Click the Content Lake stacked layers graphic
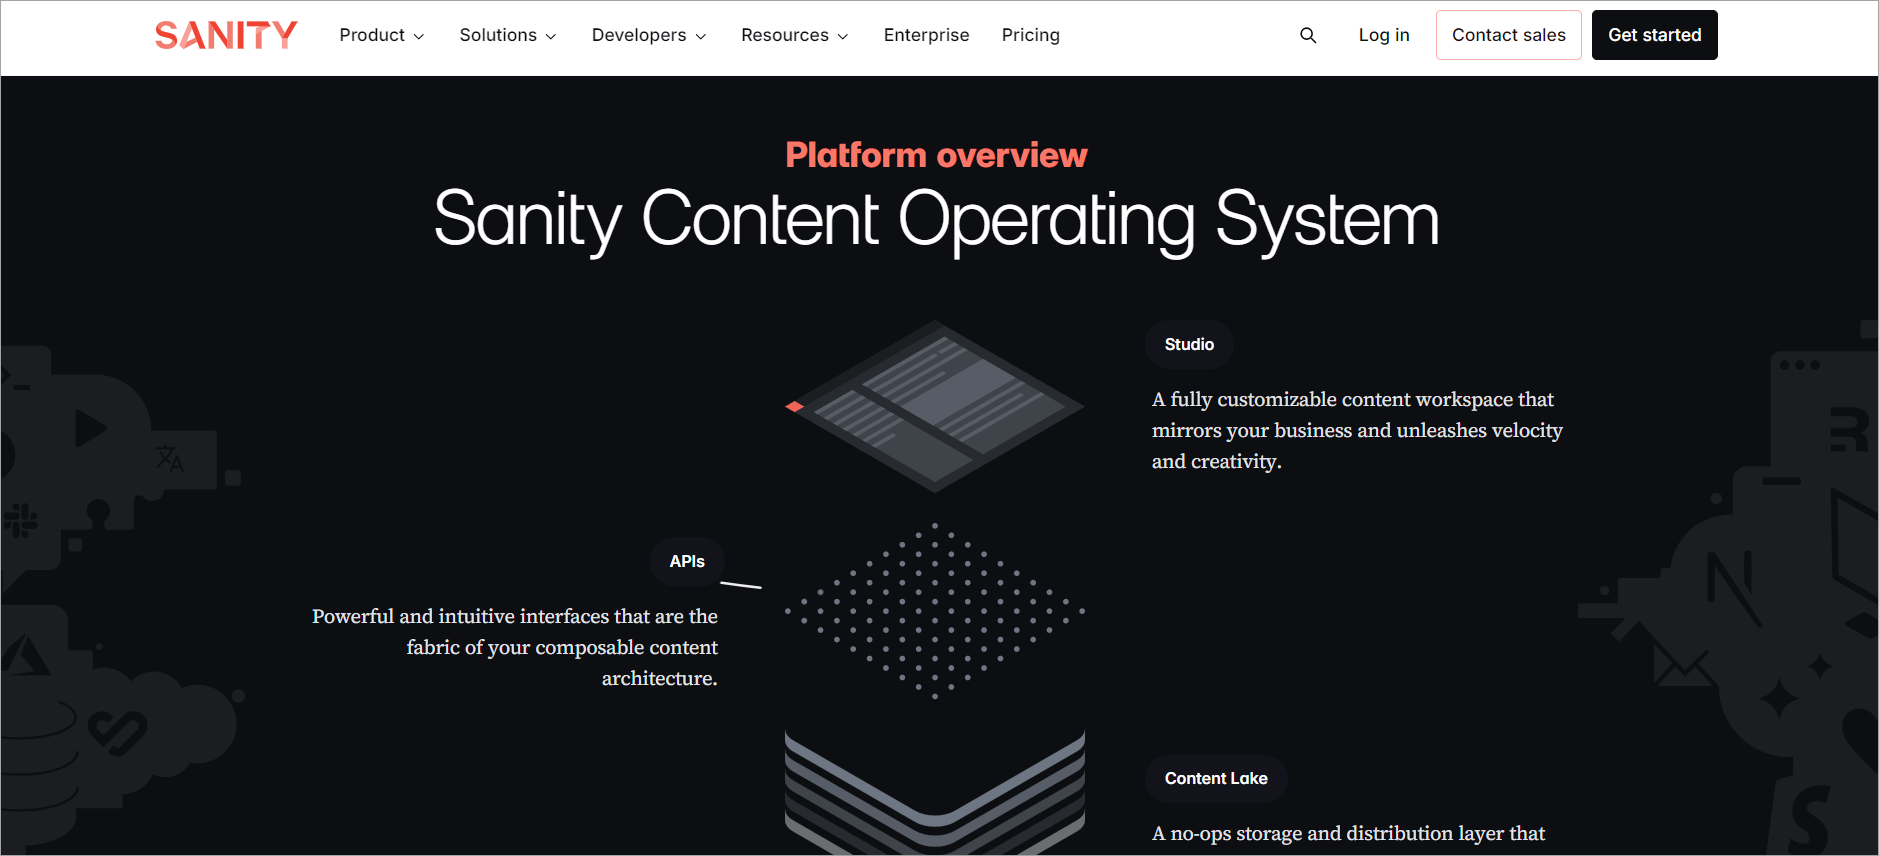 pos(934,792)
